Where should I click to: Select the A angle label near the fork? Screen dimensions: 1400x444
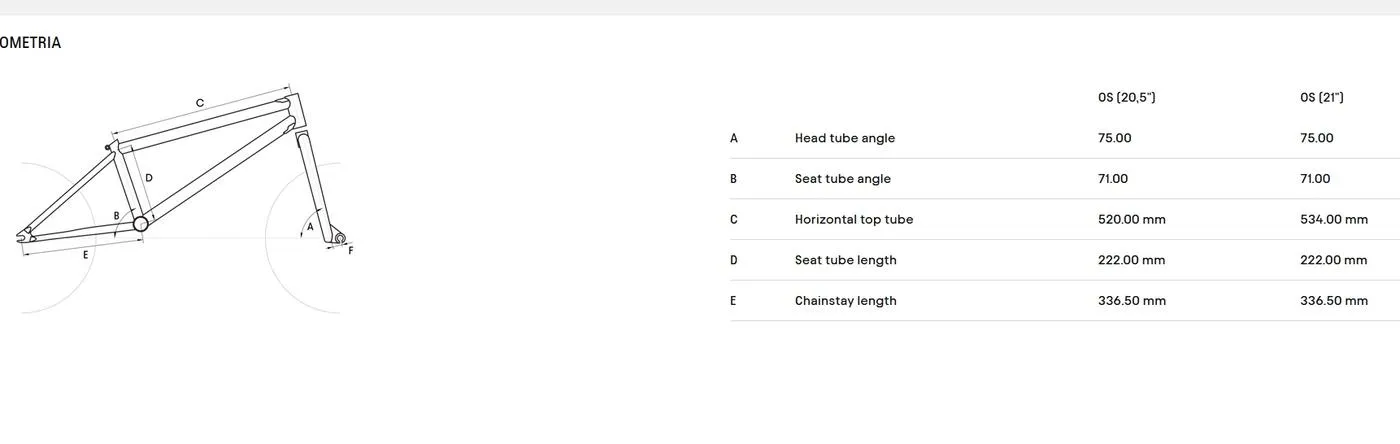[x=310, y=227]
